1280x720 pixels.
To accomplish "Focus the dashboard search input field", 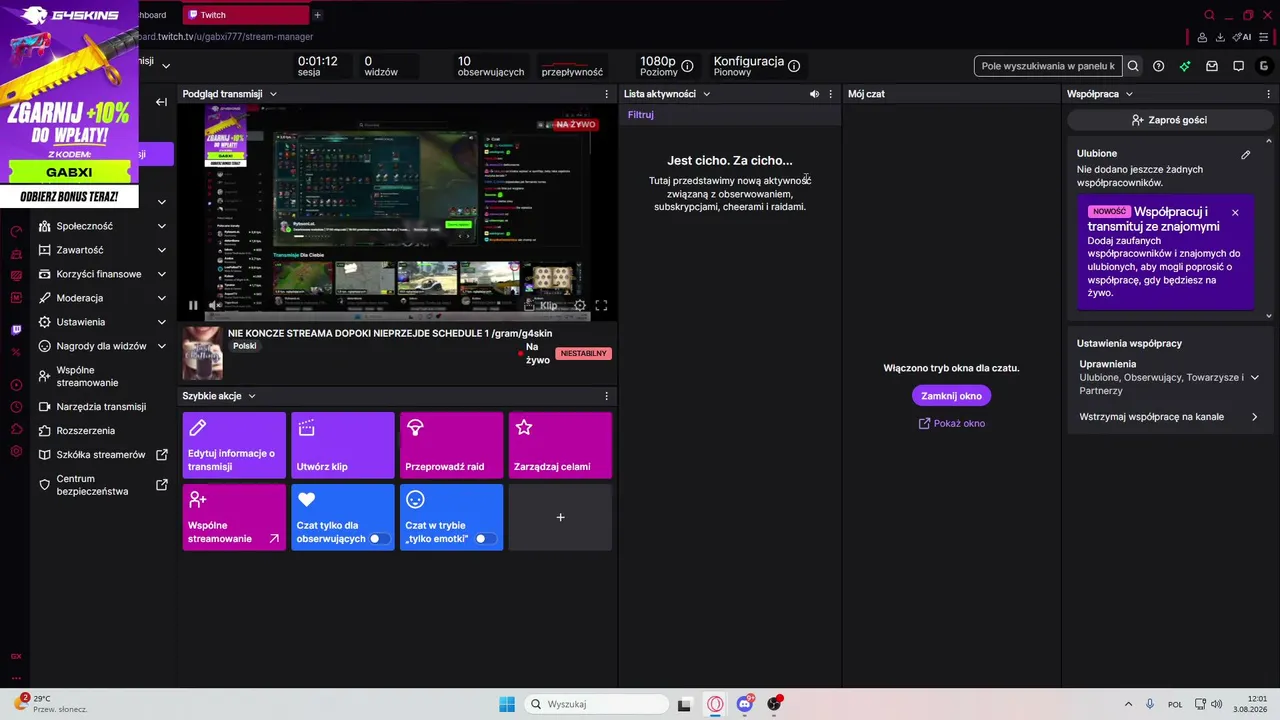I will pyautogui.click(x=1048, y=66).
